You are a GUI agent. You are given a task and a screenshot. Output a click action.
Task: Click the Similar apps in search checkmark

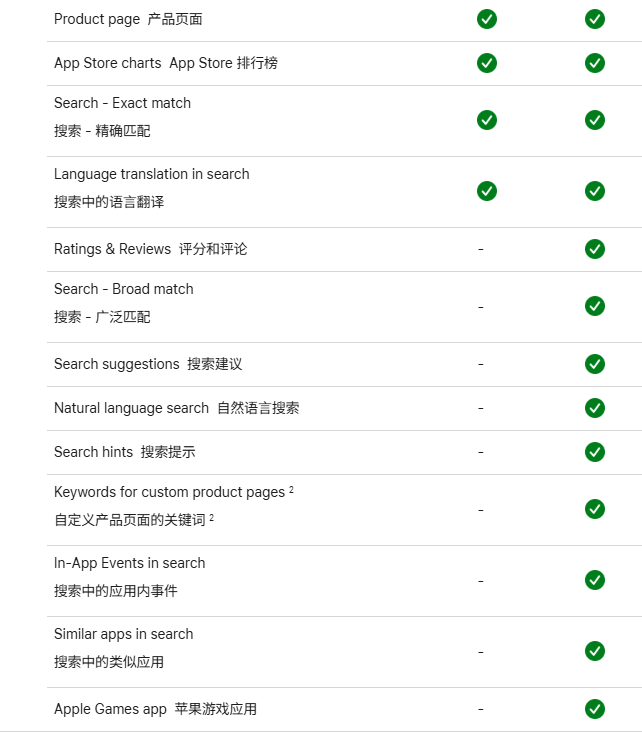click(x=595, y=651)
